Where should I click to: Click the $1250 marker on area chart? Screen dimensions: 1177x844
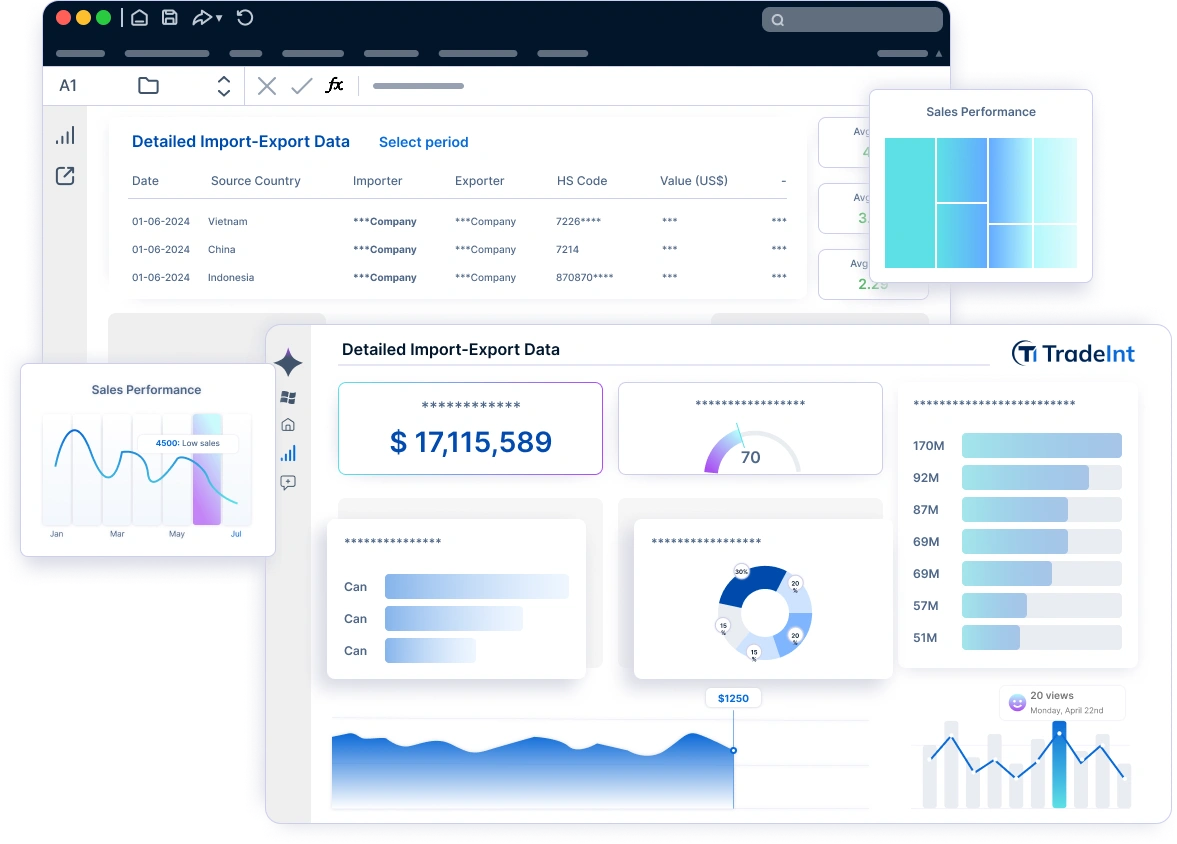[733, 698]
